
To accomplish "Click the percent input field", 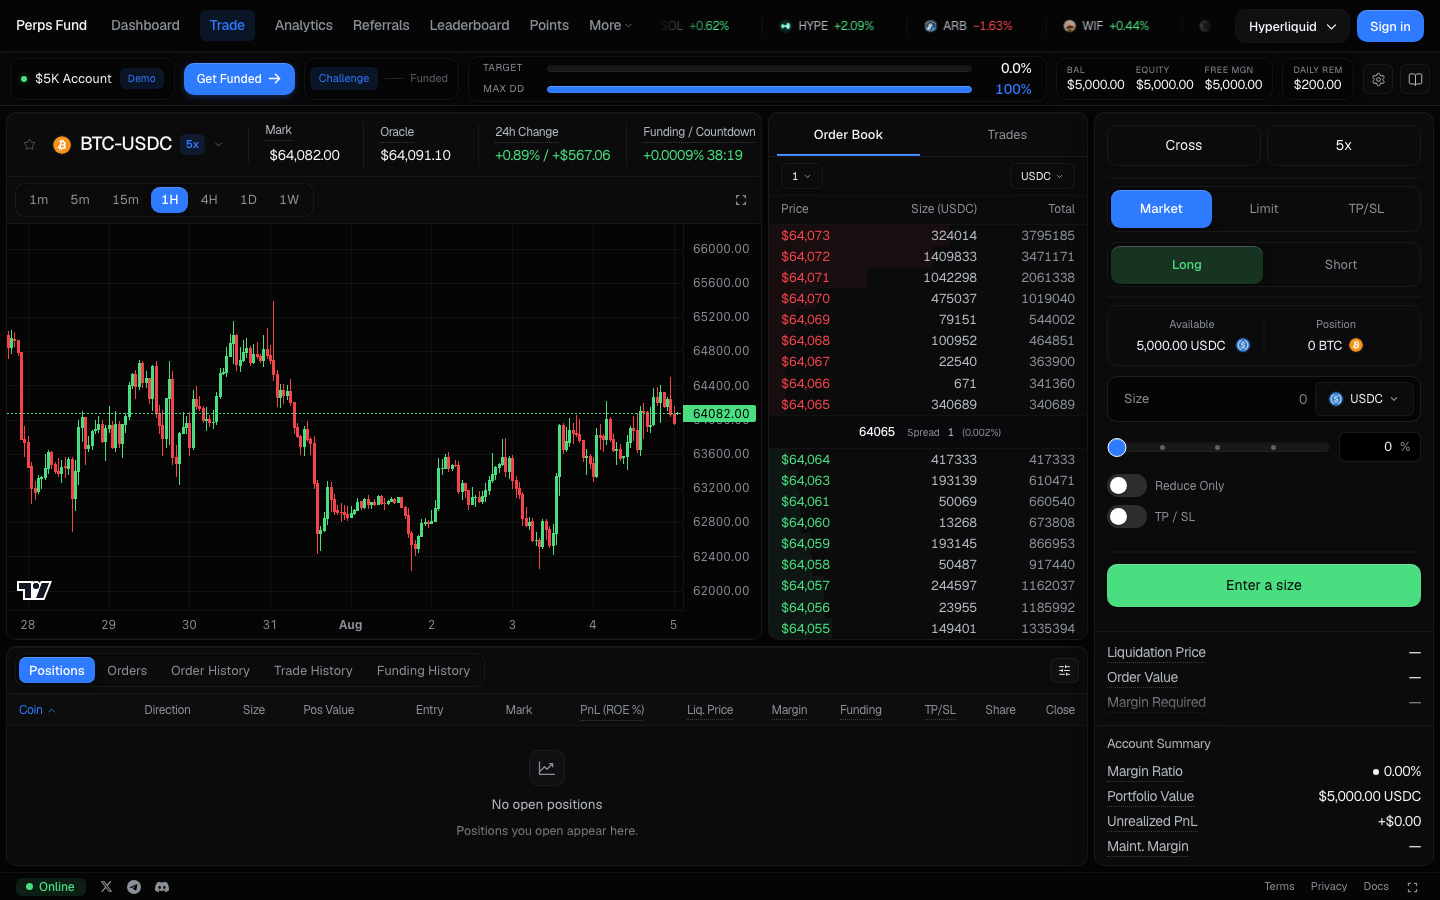I will tap(1380, 447).
